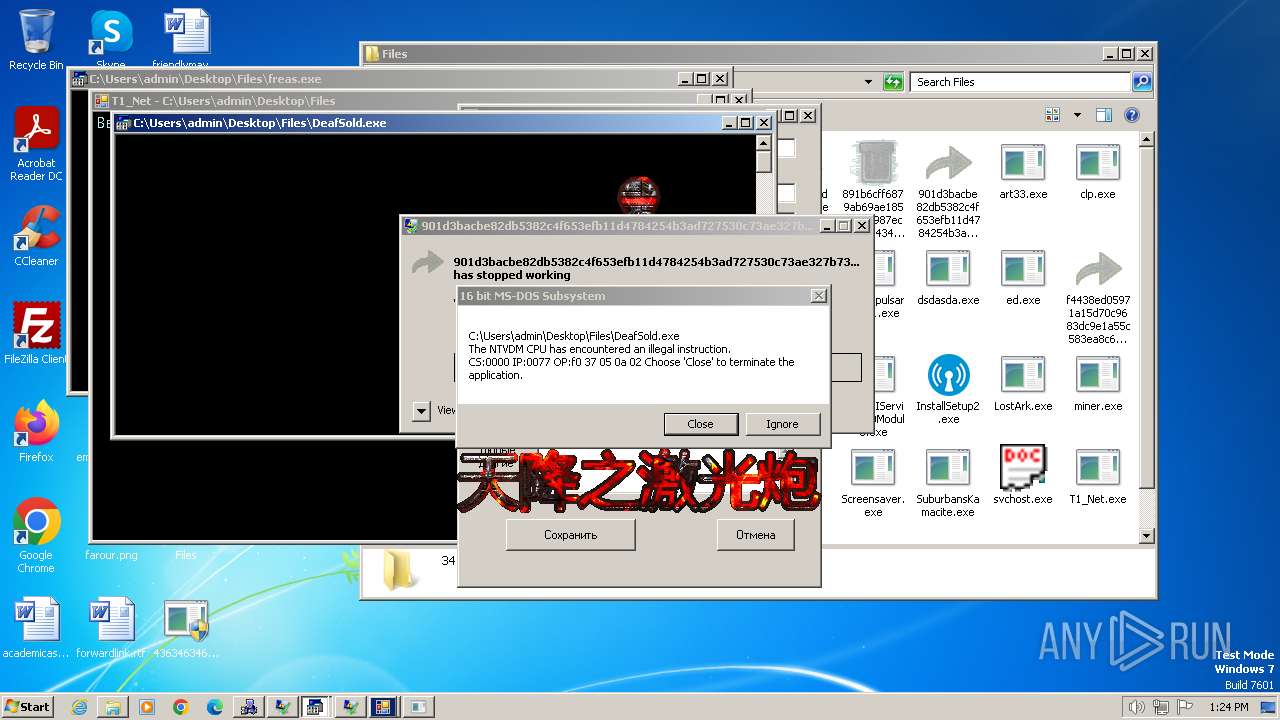Select the svchost.exe file

[1023, 475]
